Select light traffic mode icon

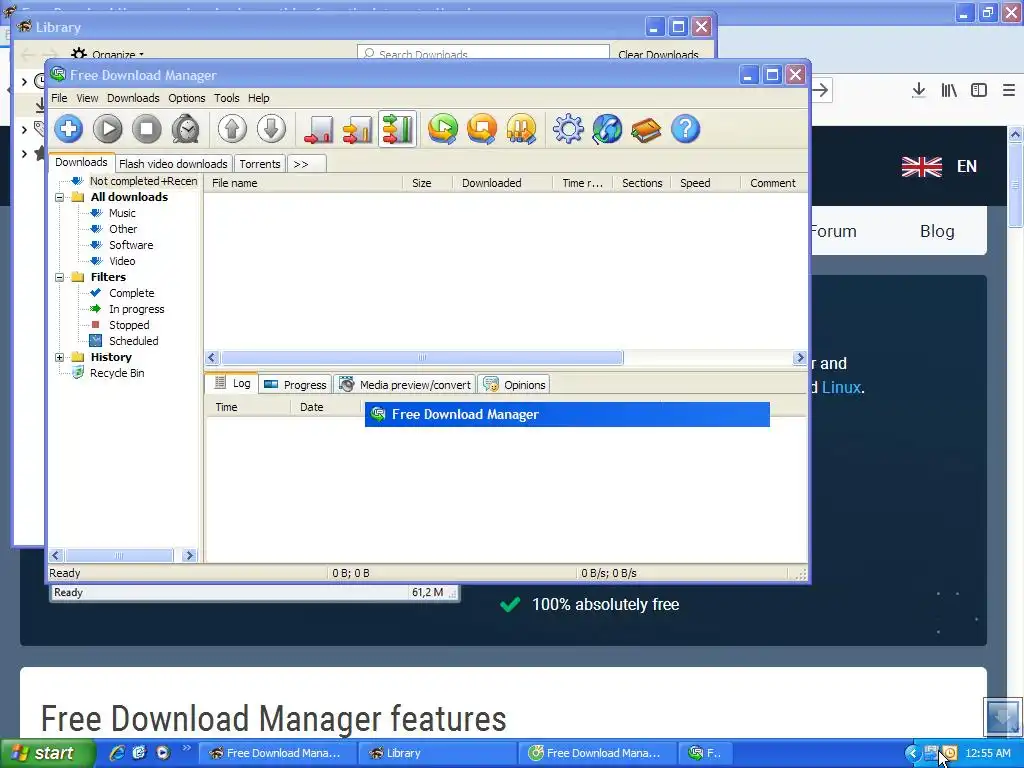(319, 129)
